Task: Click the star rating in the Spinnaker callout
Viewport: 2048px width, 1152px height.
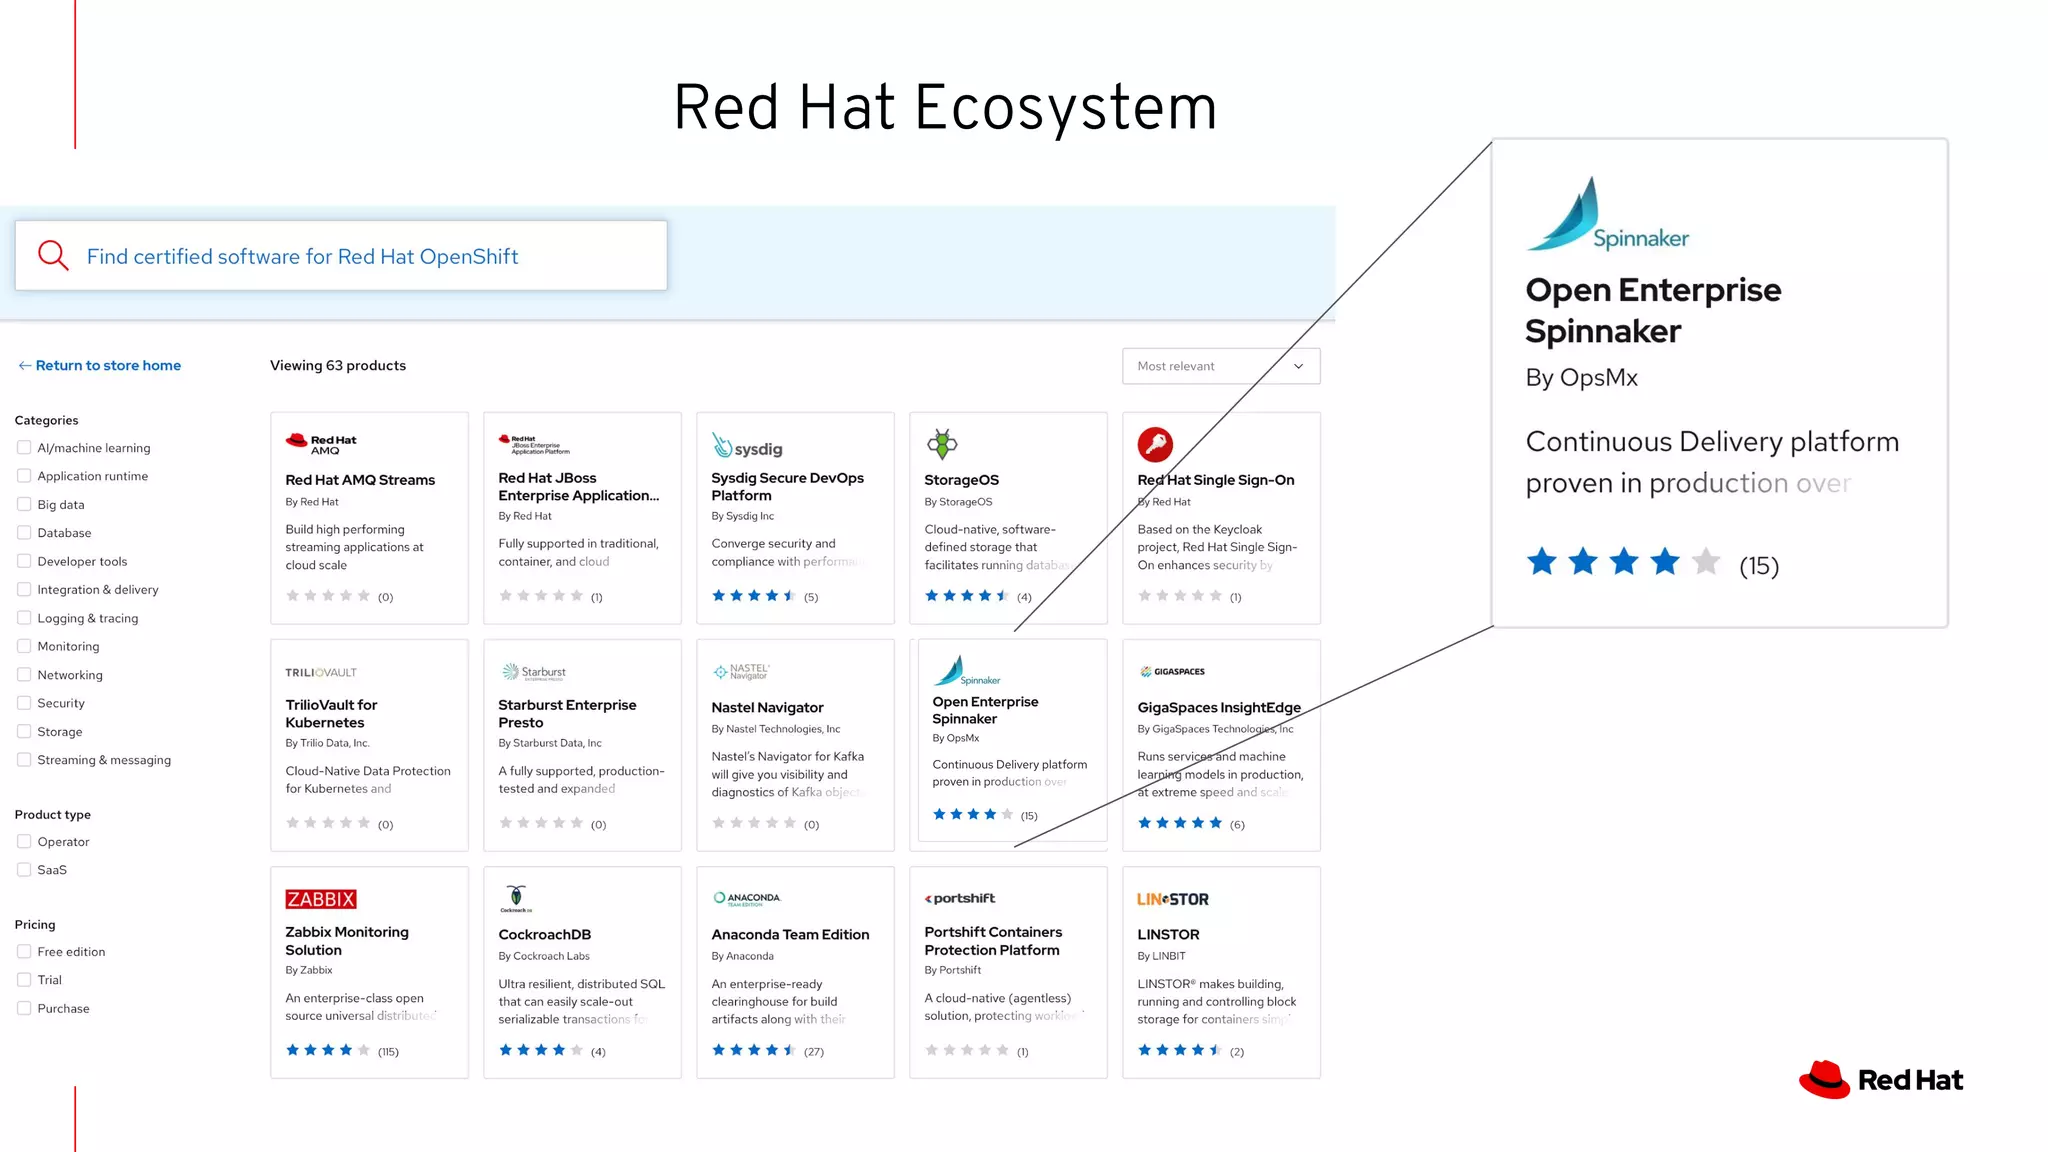Action: click(x=1624, y=562)
